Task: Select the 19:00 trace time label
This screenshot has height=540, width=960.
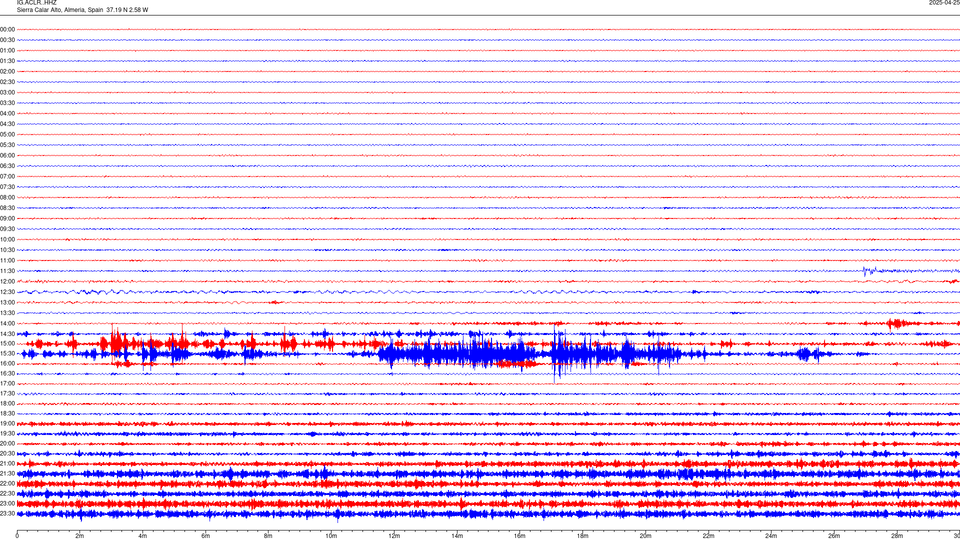Action: [7, 424]
